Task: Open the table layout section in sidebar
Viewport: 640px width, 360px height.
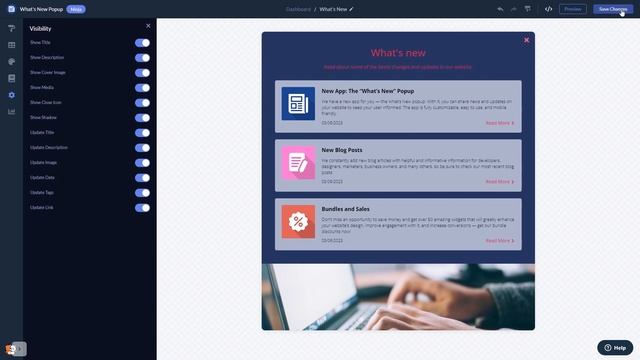Action: [11, 45]
